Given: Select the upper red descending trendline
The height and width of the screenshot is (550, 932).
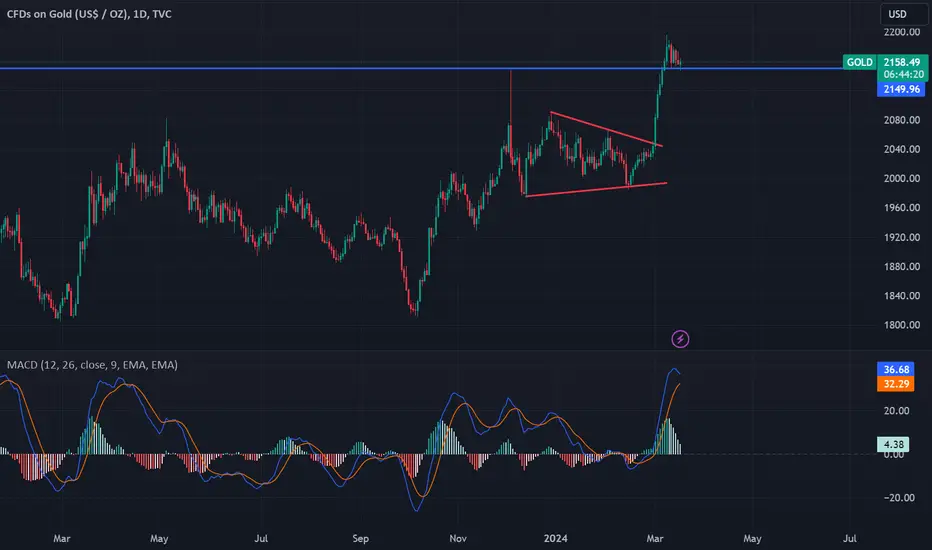Looking at the screenshot, I should pos(606,129).
